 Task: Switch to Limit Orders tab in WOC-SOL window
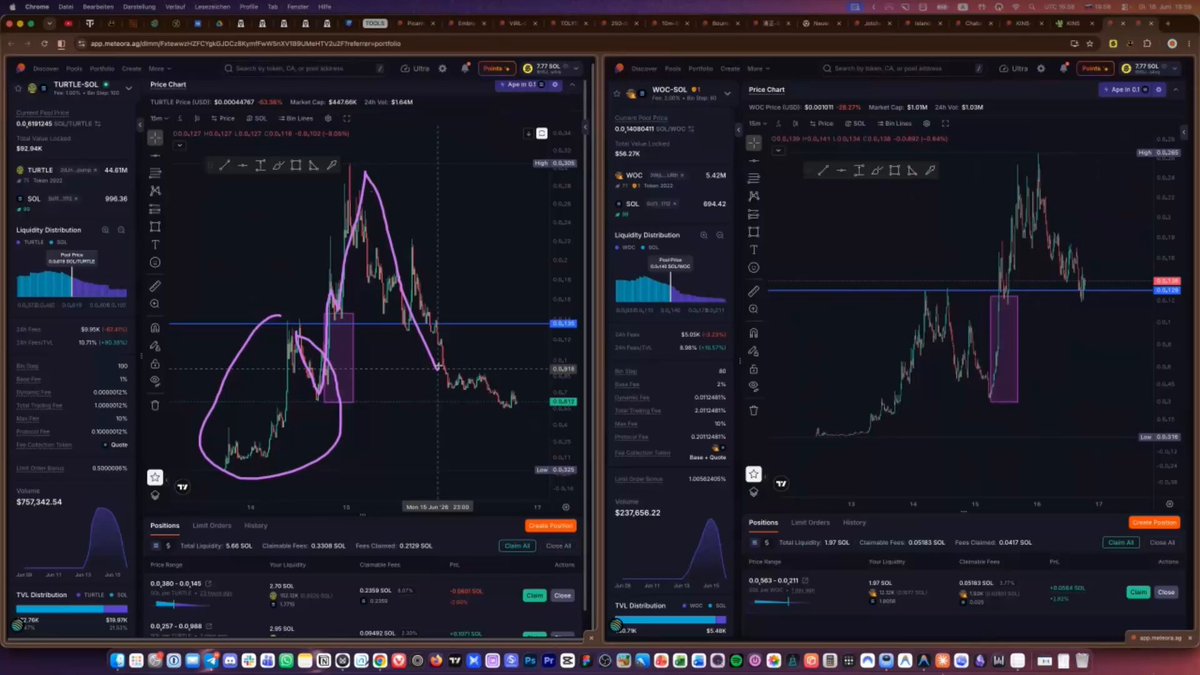(x=810, y=522)
